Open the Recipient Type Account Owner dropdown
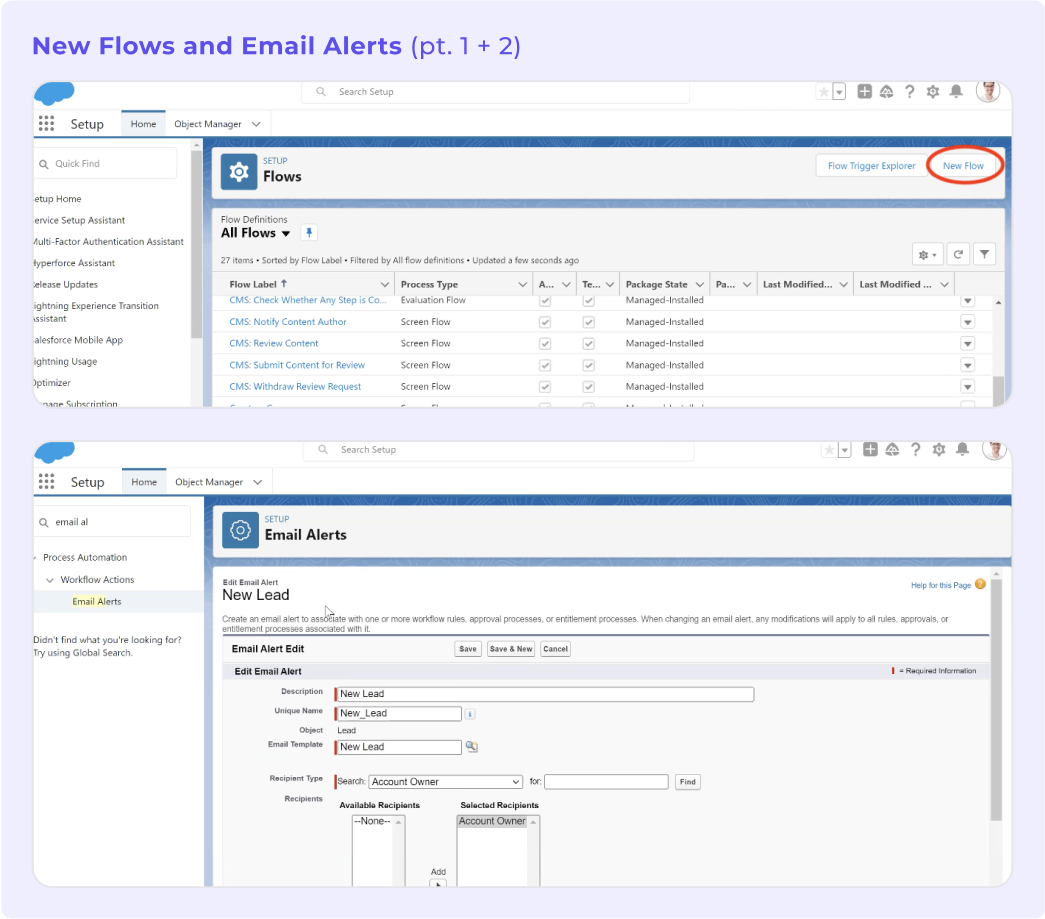Viewport: 1045px width, 919px height. pos(445,782)
